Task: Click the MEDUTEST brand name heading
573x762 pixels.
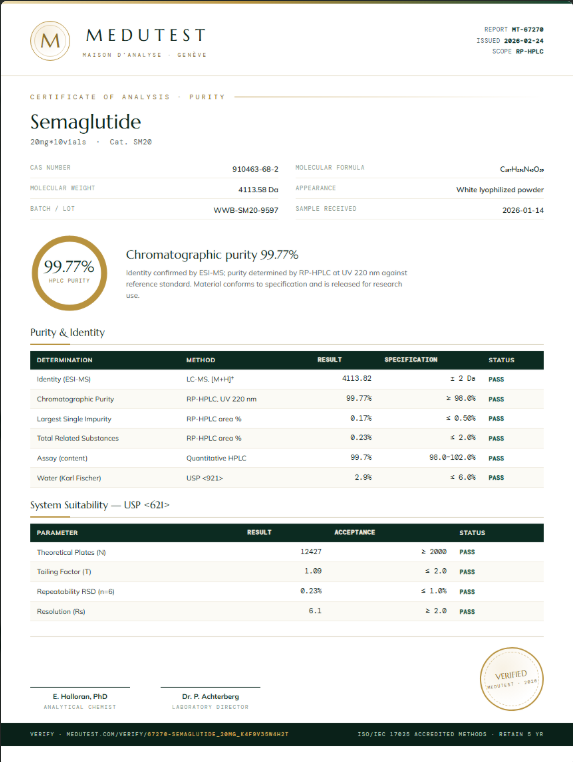Action: (146, 35)
